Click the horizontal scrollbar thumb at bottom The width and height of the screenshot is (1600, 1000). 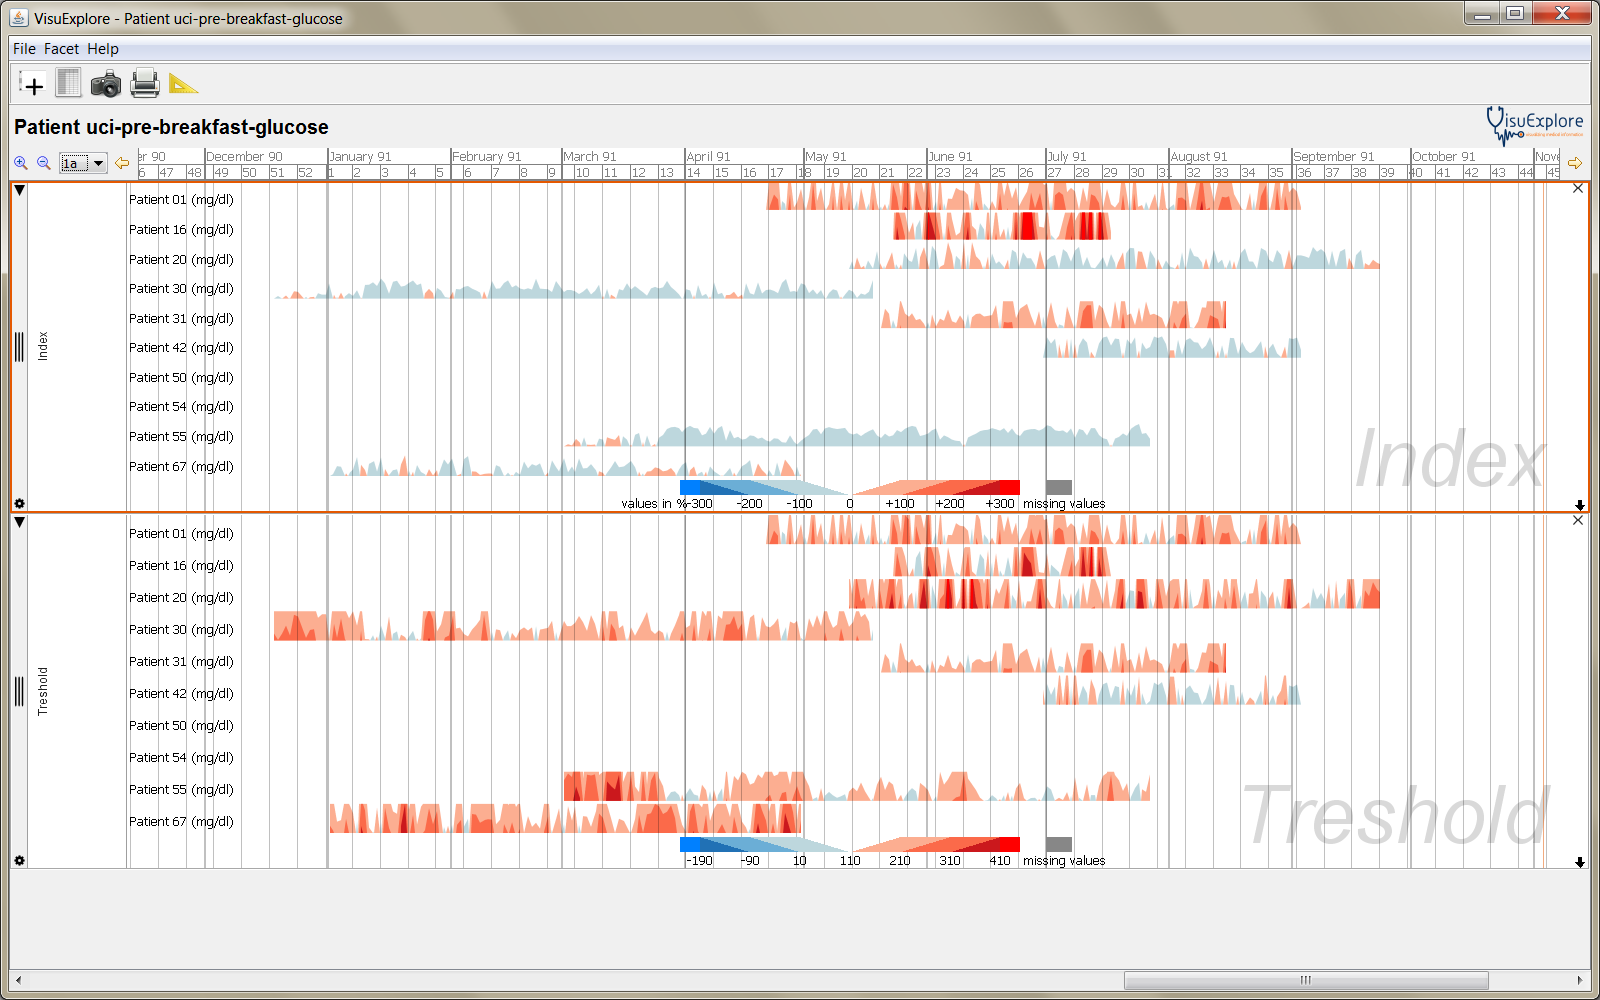click(x=1305, y=980)
